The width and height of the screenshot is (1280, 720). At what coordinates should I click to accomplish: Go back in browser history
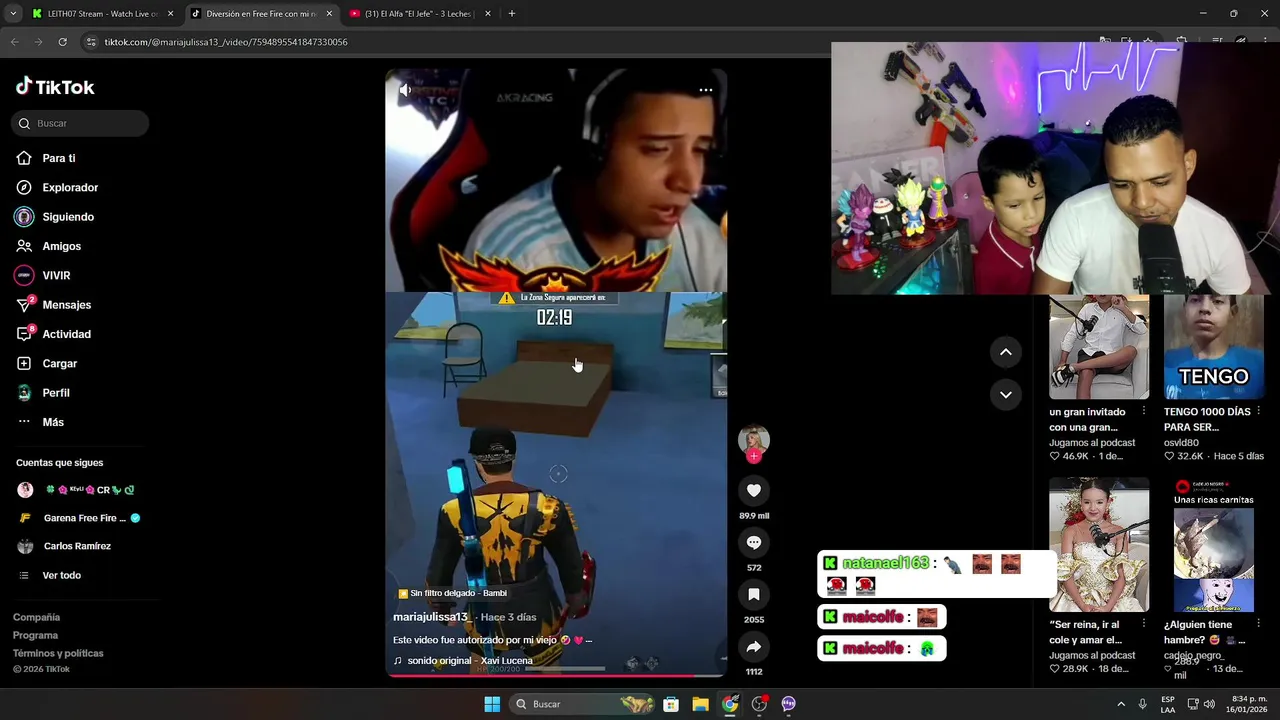14,42
